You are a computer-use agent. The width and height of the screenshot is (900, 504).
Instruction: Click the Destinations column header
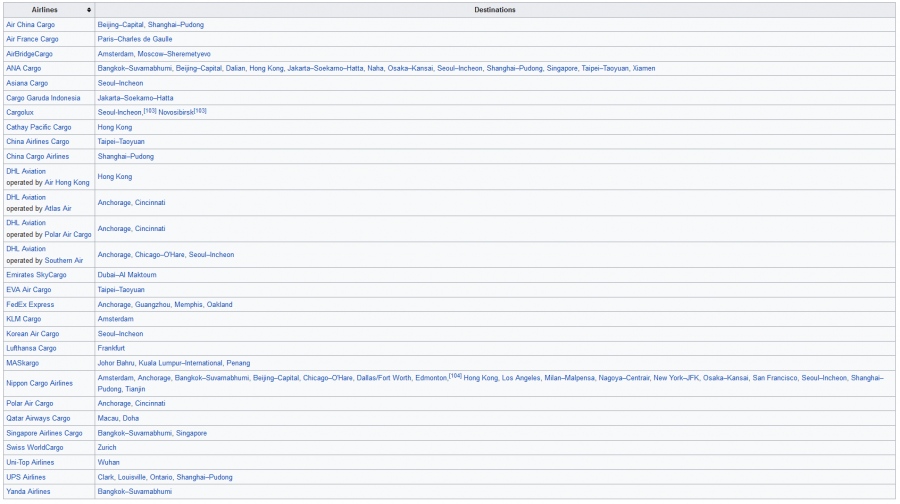pos(495,10)
